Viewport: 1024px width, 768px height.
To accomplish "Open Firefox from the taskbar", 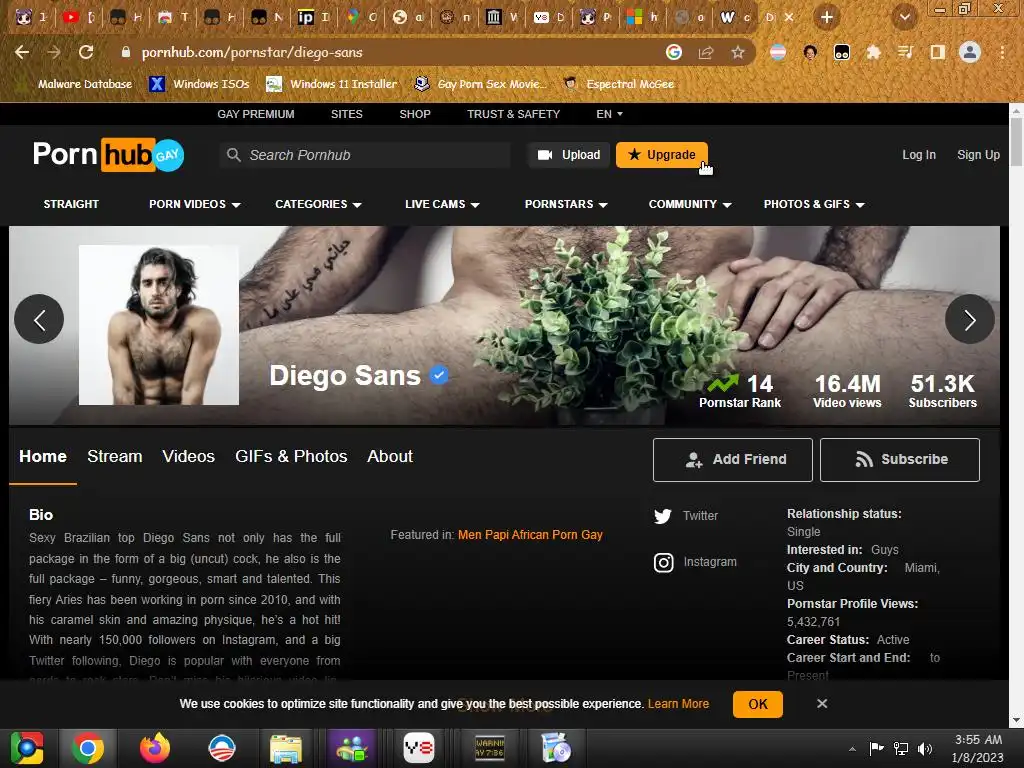I will (155, 748).
